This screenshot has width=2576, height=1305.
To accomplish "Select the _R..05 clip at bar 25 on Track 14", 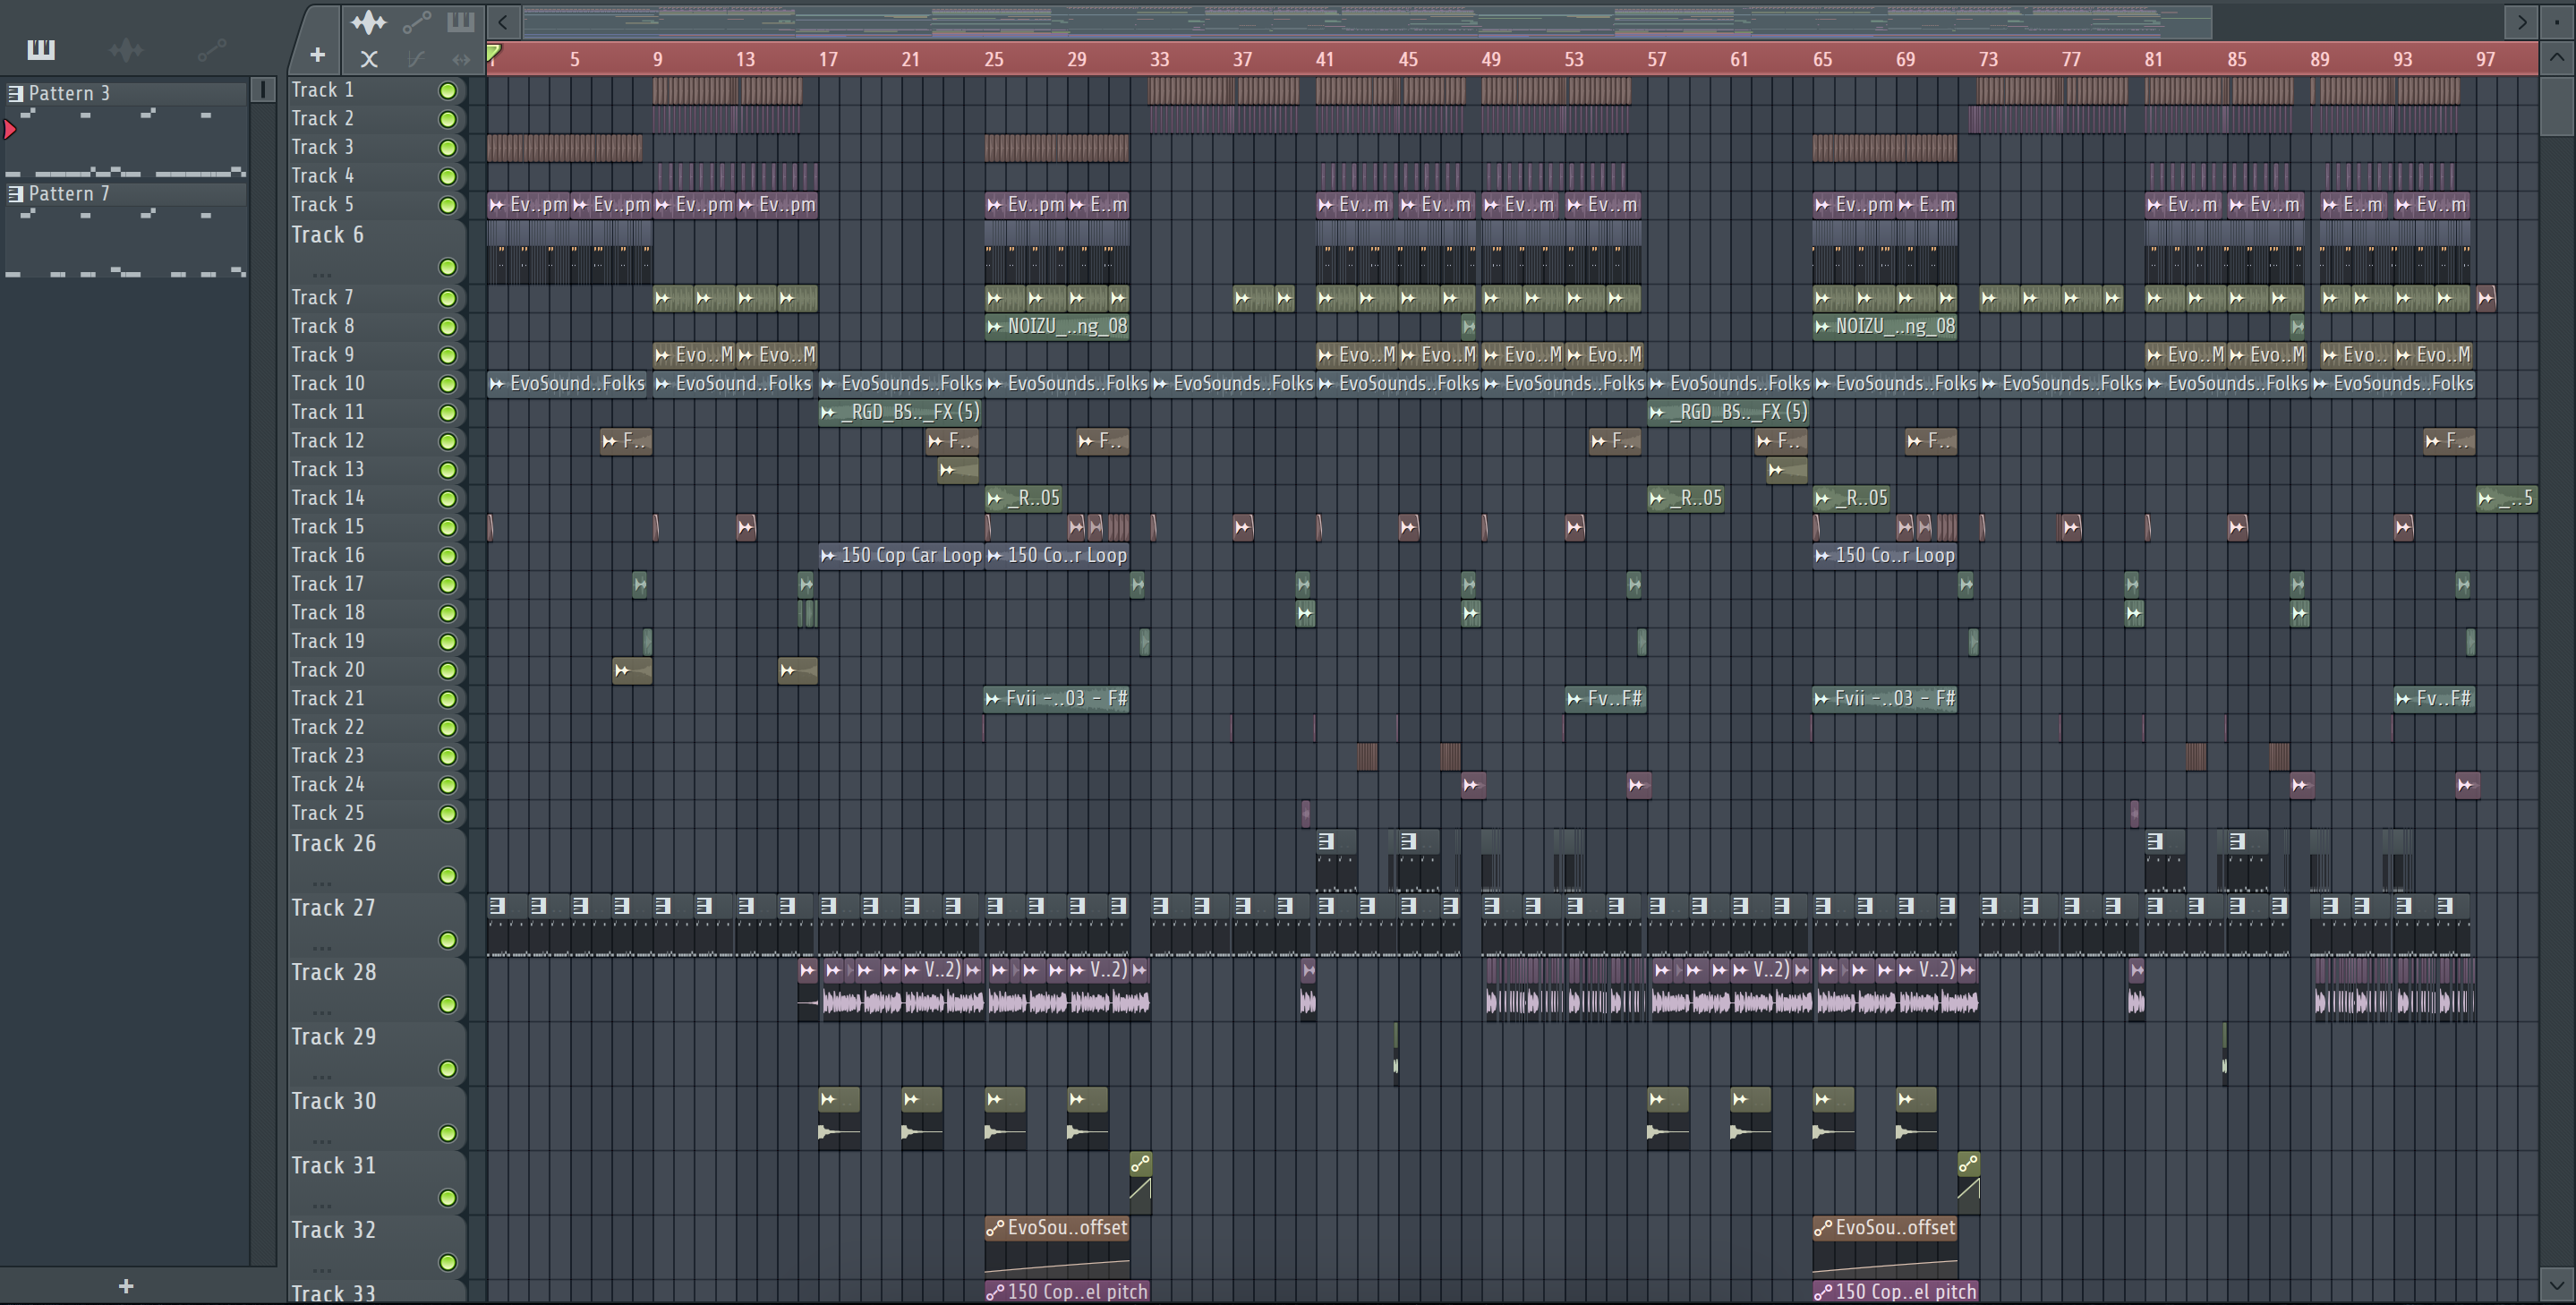I will 1023,498.
